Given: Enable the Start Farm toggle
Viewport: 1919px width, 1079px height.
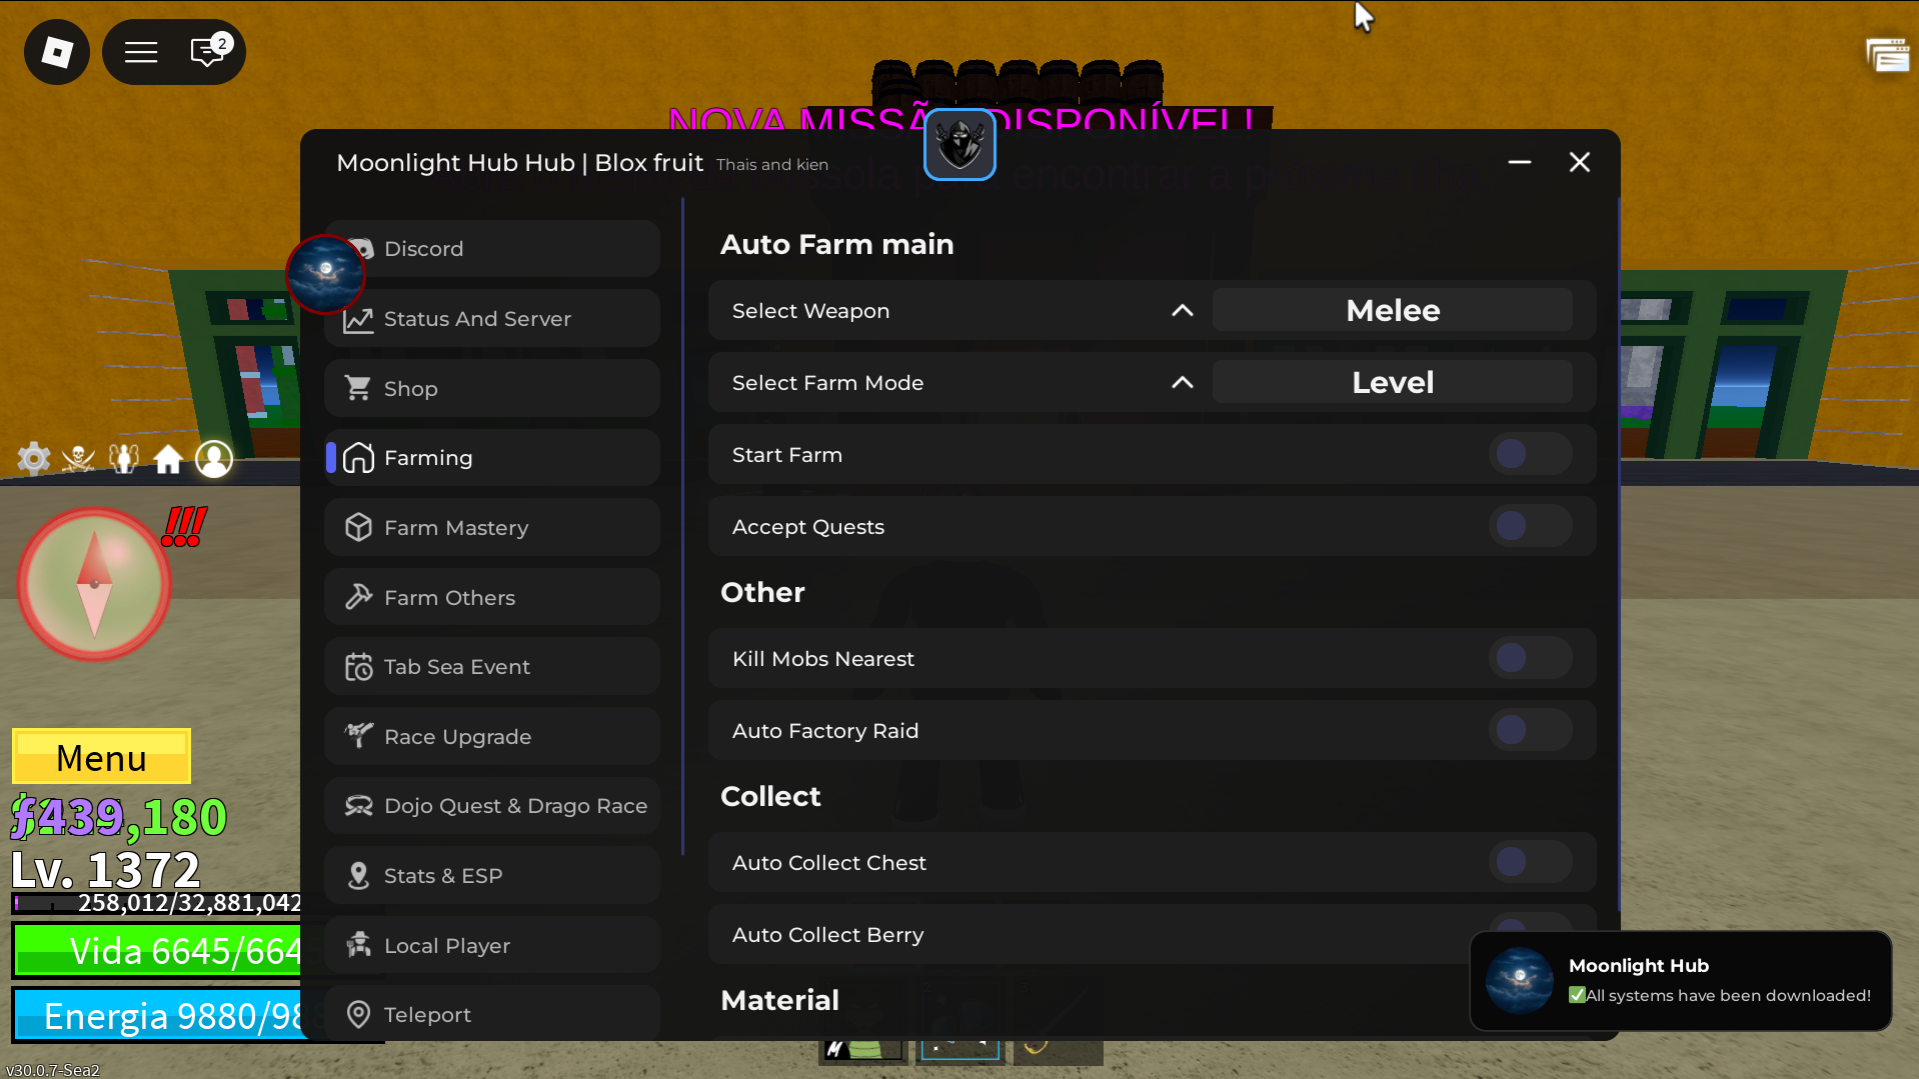Looking at the screenshot, I should click(x=1530, y=454).
